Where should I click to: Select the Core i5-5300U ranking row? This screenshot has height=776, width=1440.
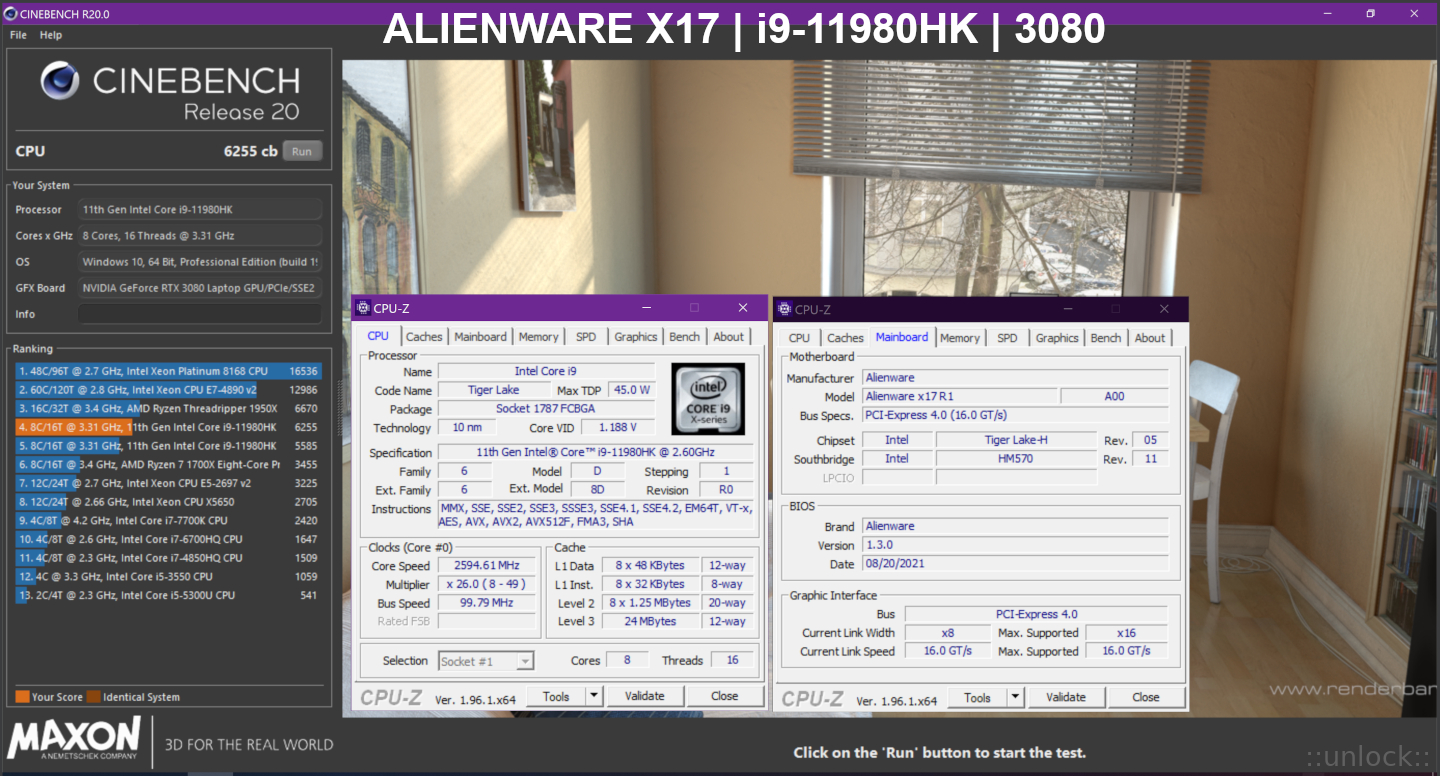point(168,595)
